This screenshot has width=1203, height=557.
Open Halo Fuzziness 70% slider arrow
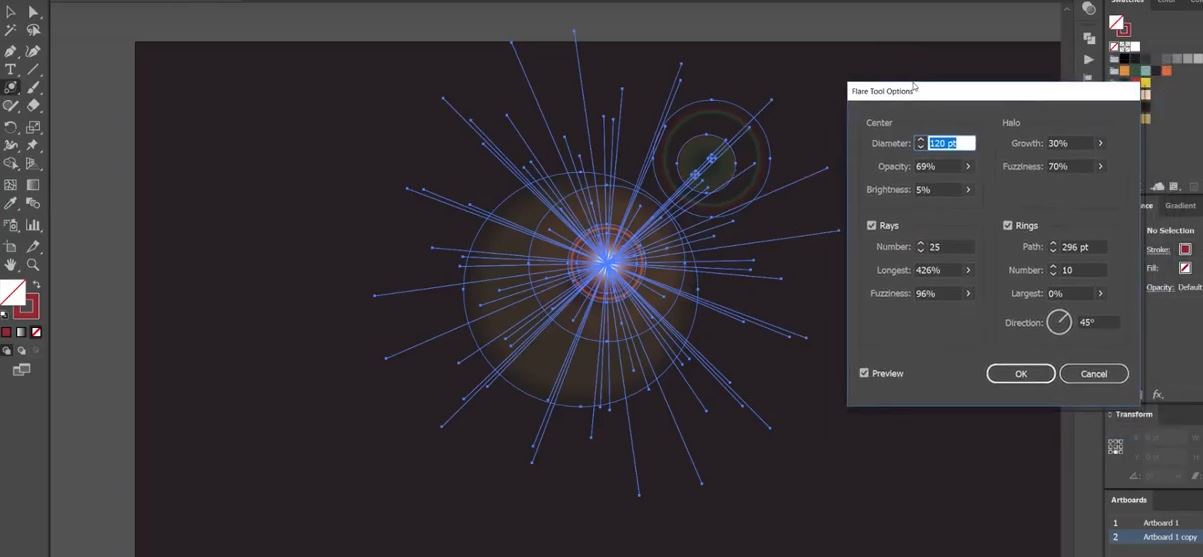pos(1100,167)
